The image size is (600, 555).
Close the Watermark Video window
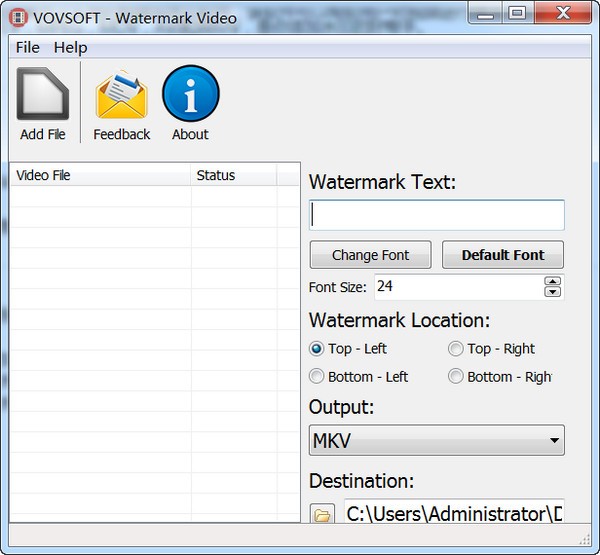pos(563,14)
